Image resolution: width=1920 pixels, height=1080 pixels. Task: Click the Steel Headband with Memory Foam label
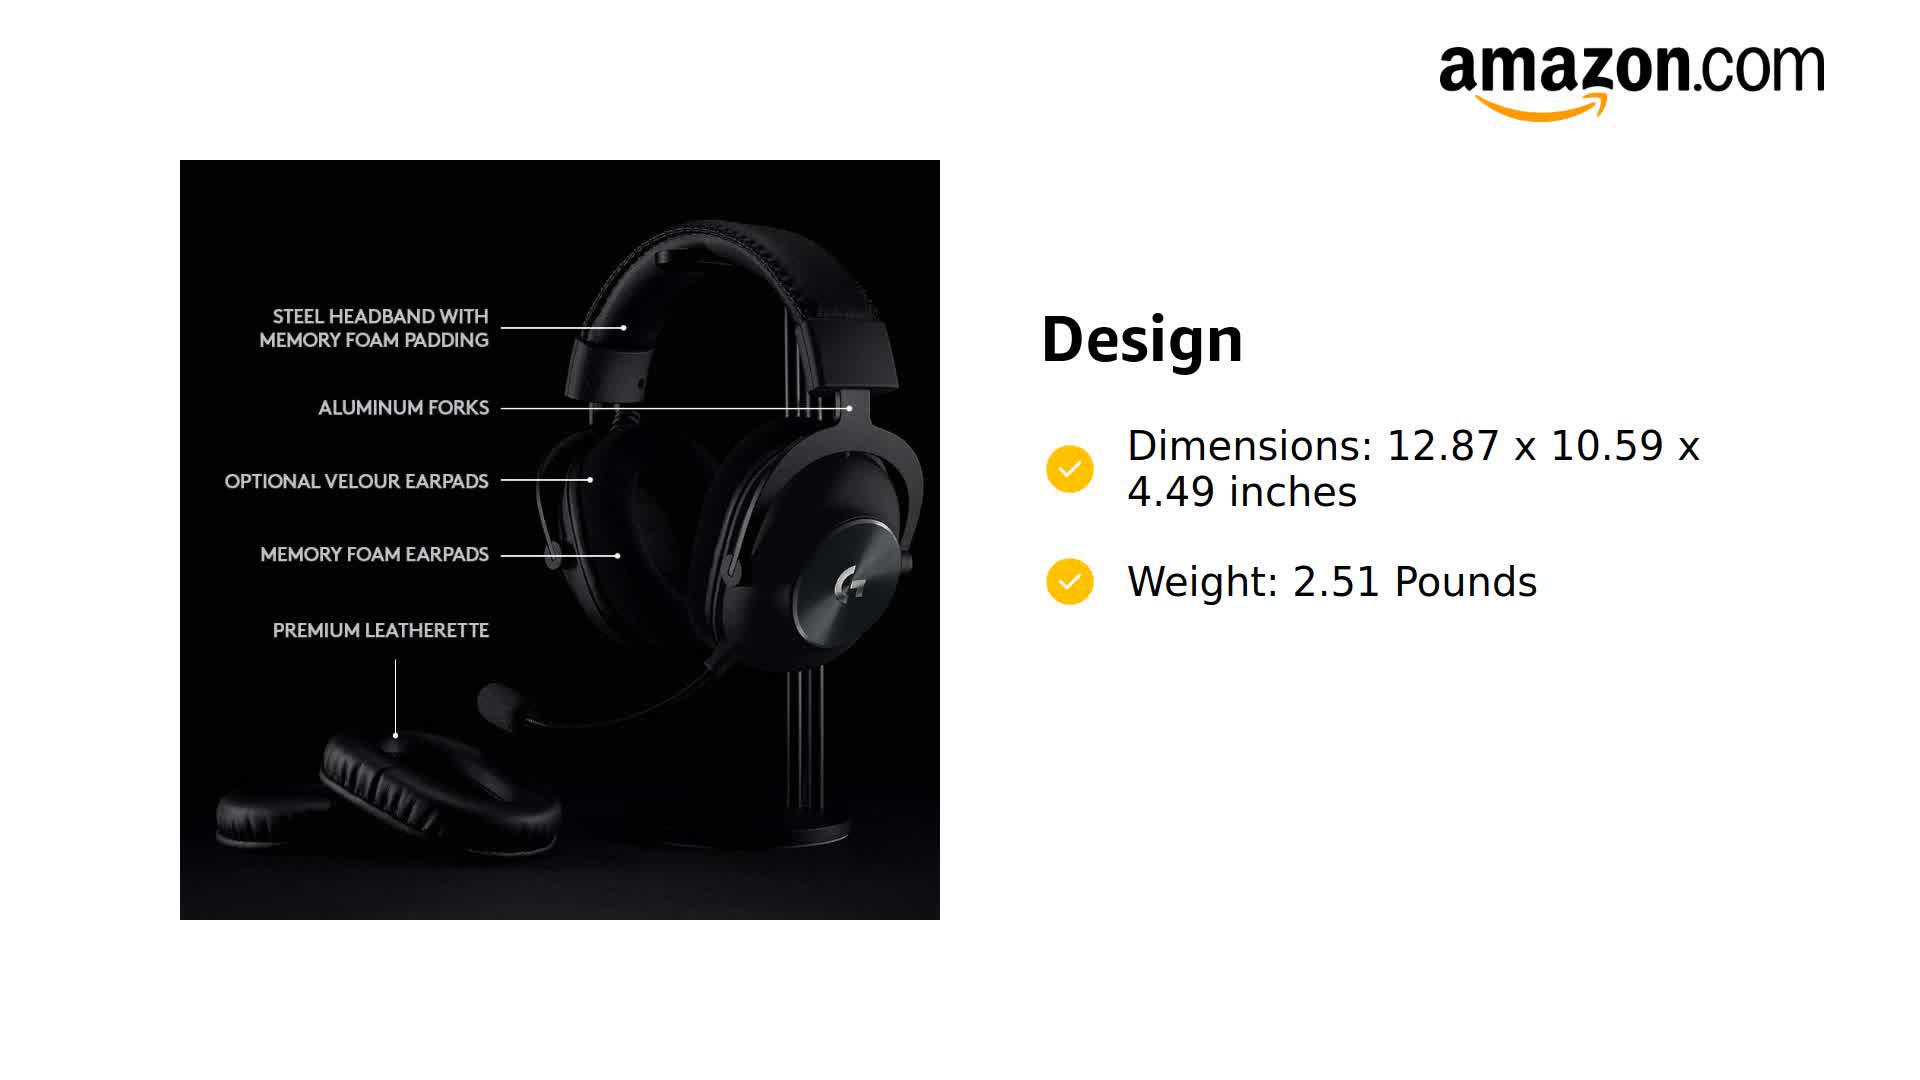[x=374, y=328]
